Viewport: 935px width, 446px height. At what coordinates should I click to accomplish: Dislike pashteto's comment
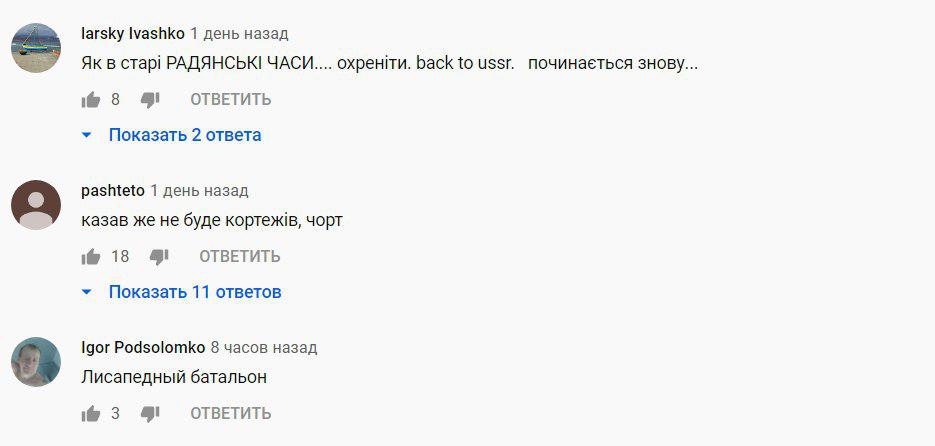(159, 256)
